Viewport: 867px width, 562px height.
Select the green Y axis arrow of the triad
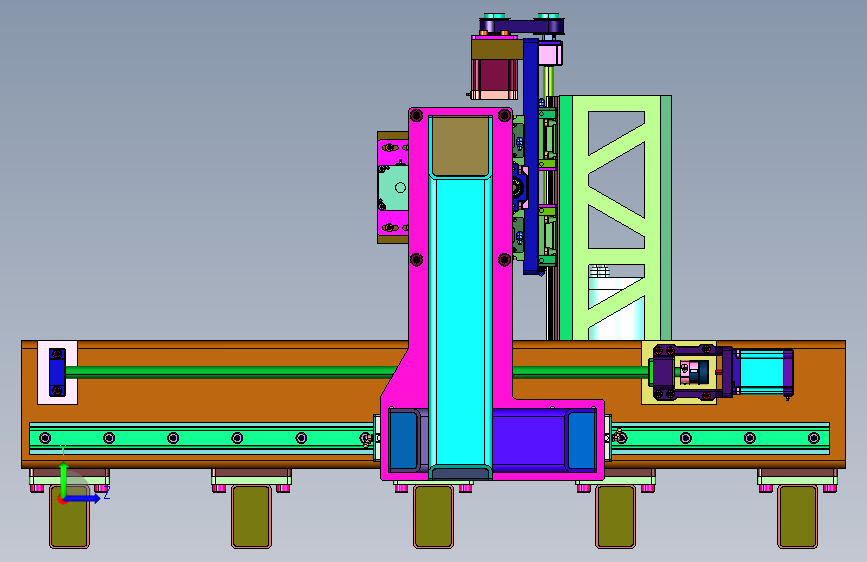pos(63,478)
